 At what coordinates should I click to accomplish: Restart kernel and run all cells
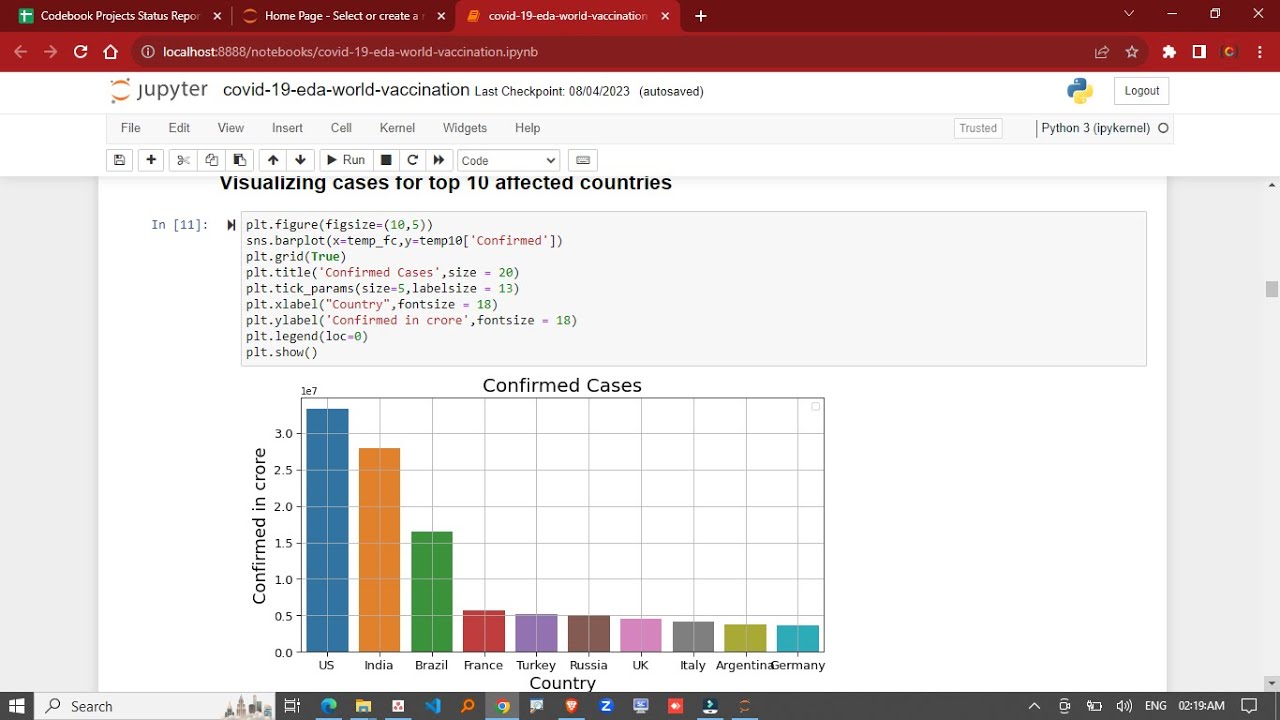pos(438,160)
